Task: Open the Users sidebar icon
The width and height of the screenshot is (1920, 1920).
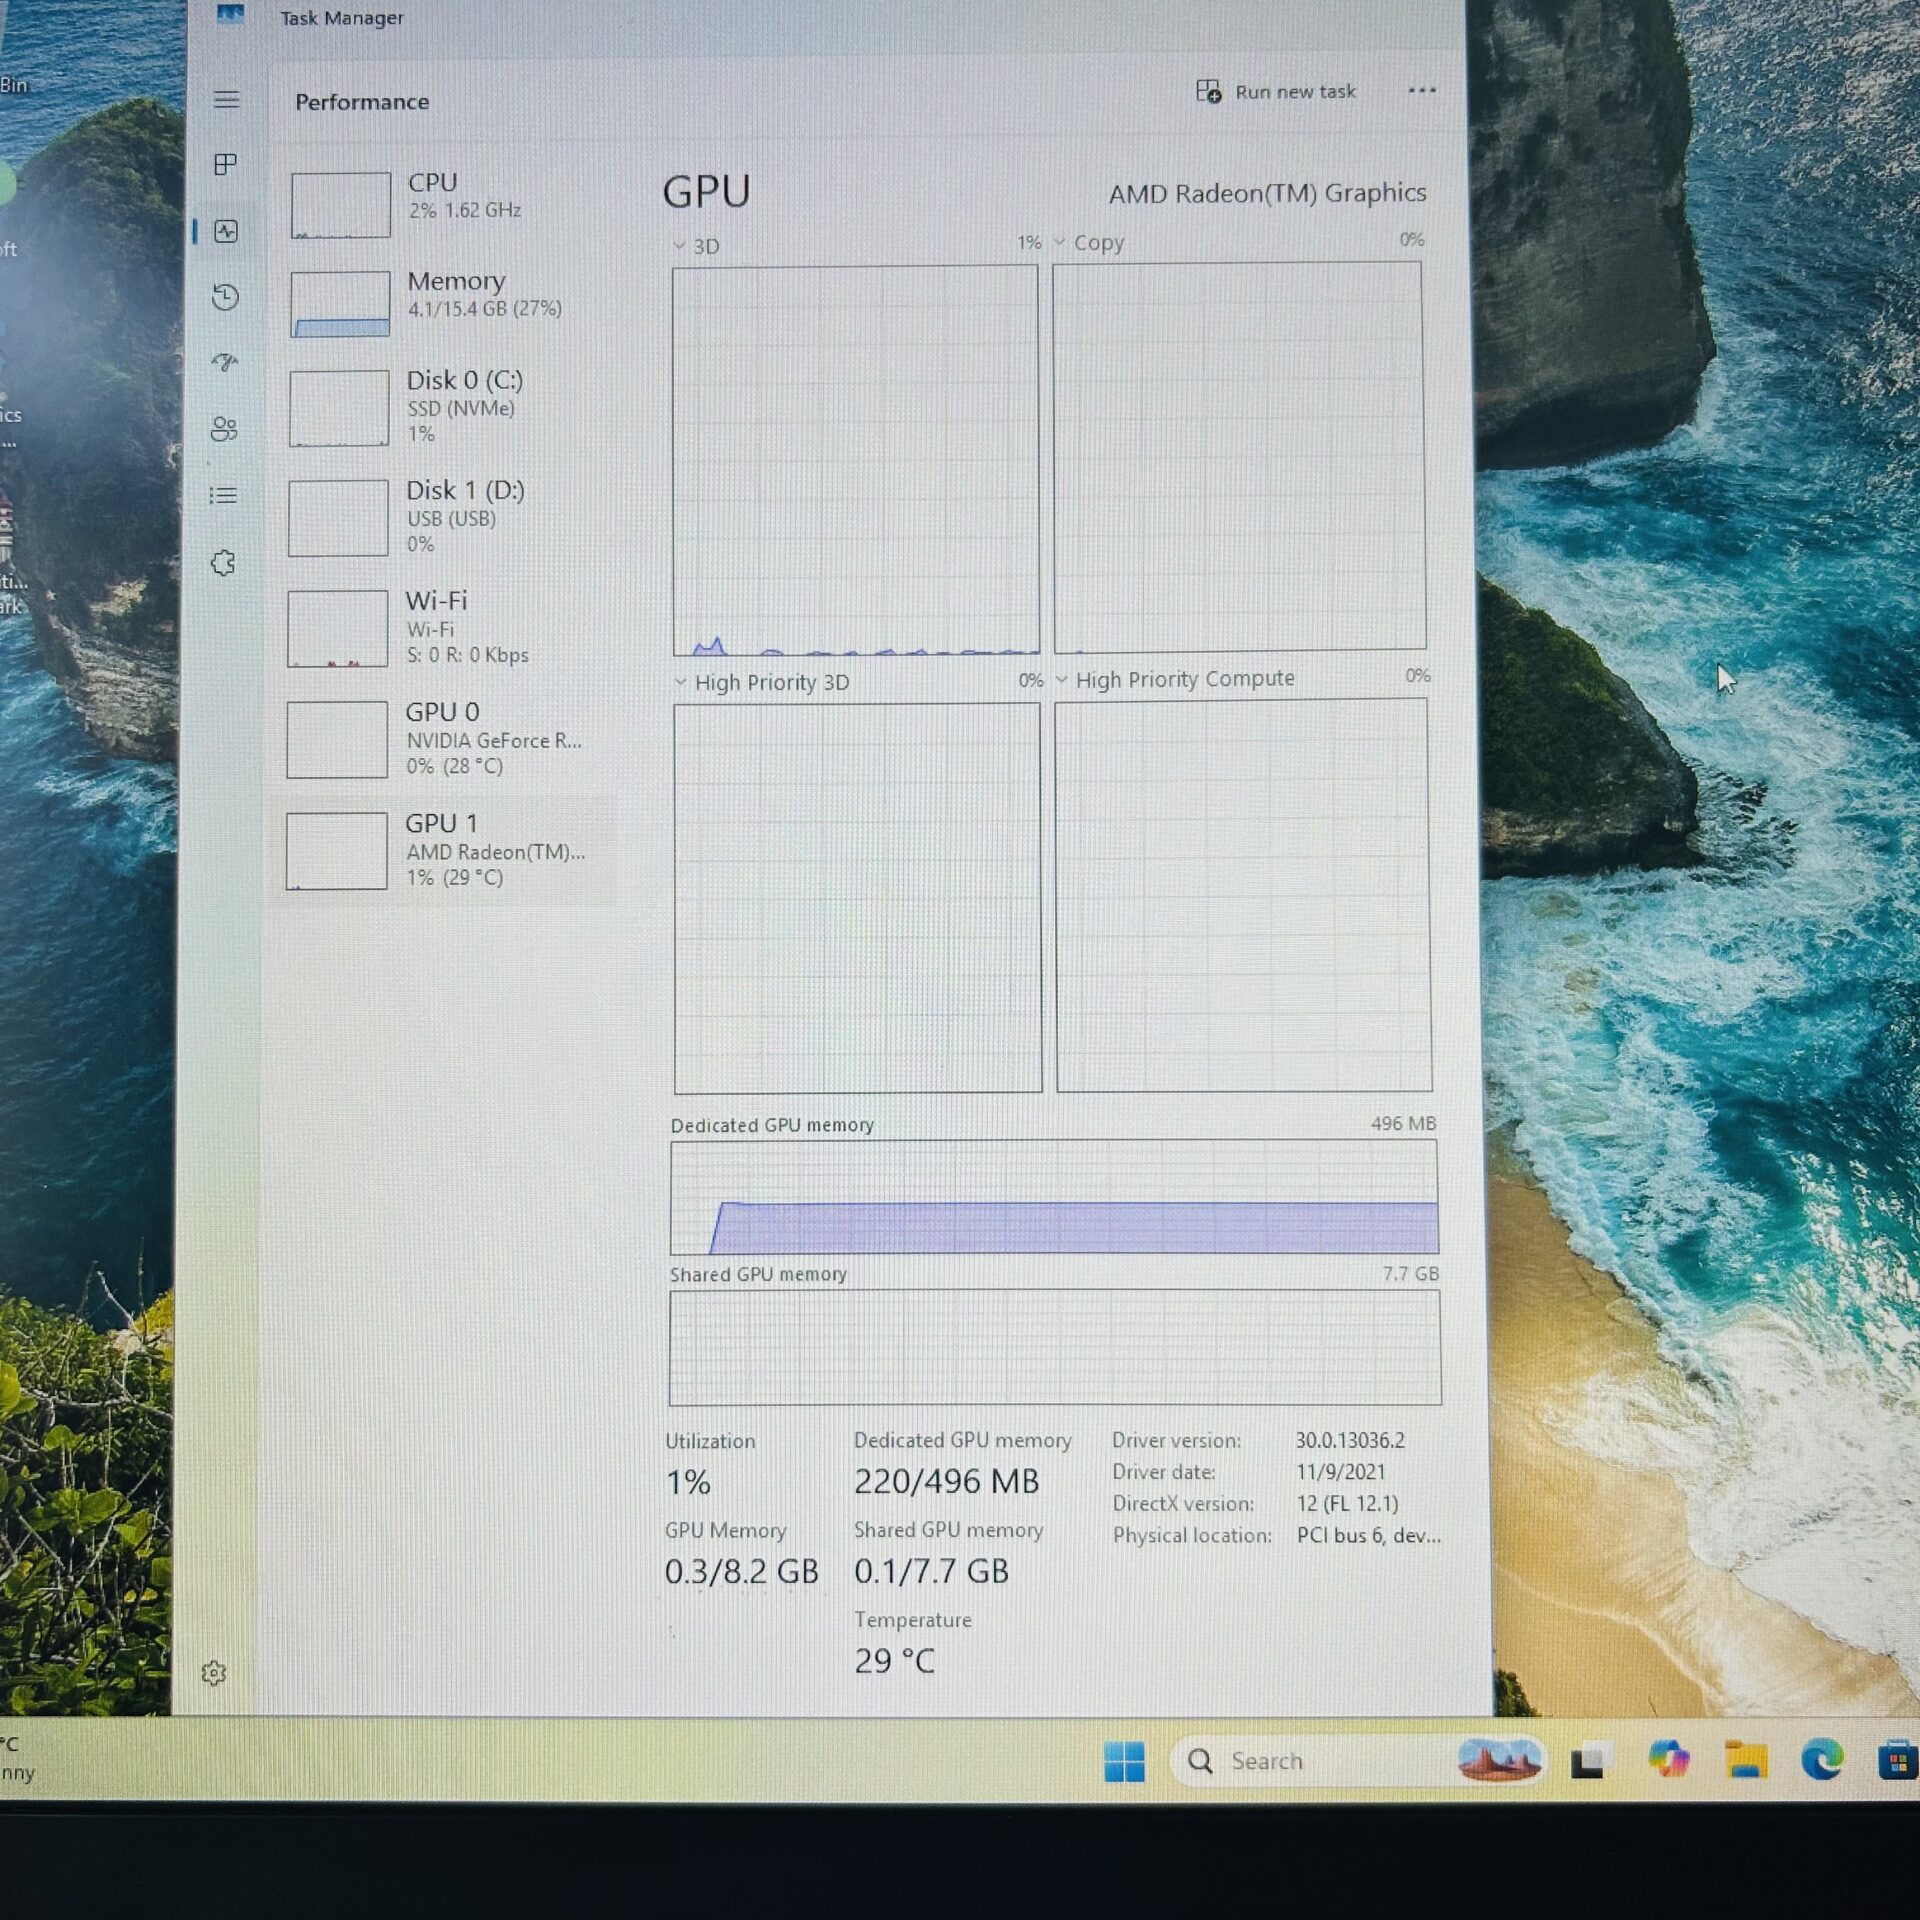Action: click(224, 429)
